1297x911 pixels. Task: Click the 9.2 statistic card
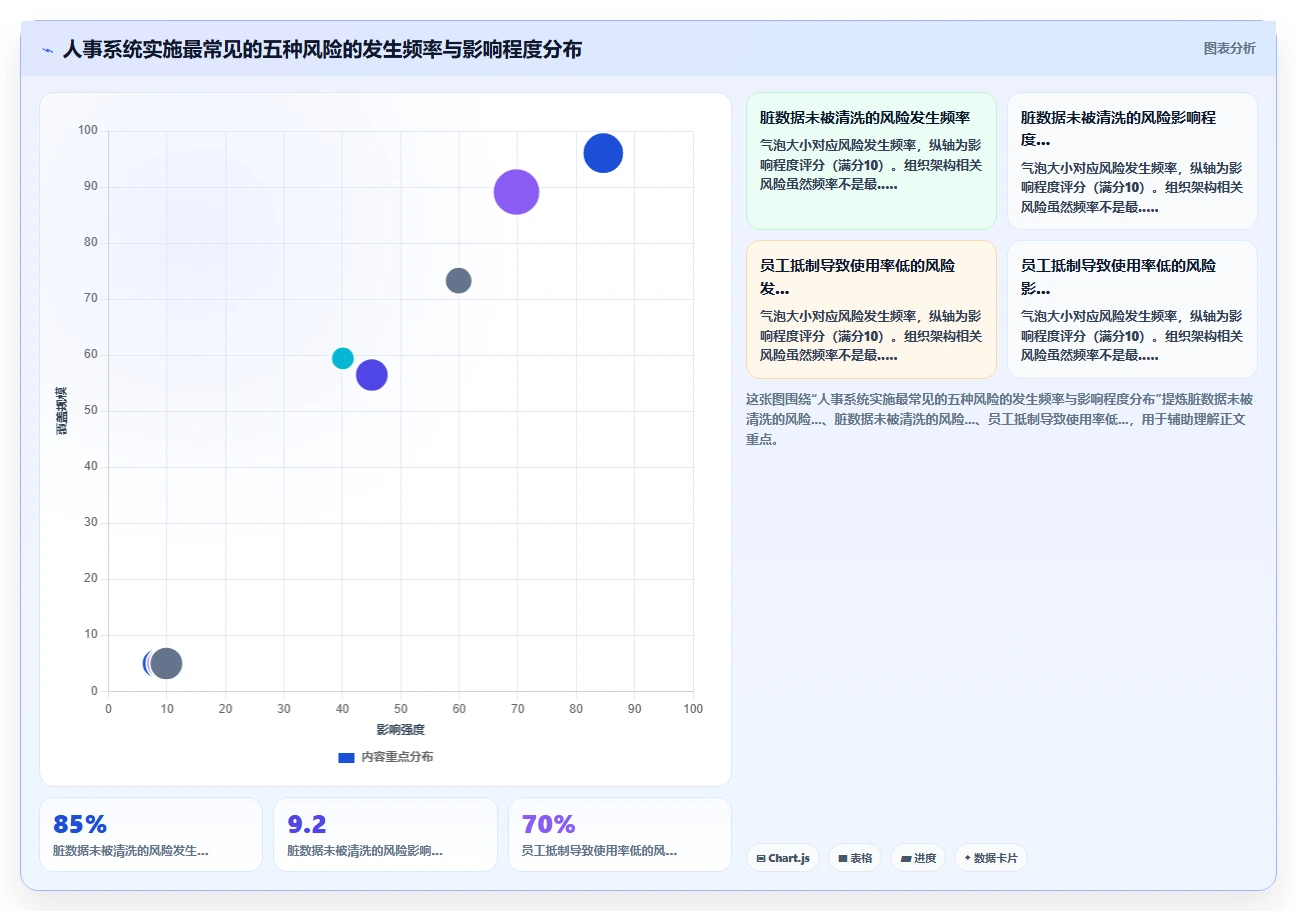(385, 834)
